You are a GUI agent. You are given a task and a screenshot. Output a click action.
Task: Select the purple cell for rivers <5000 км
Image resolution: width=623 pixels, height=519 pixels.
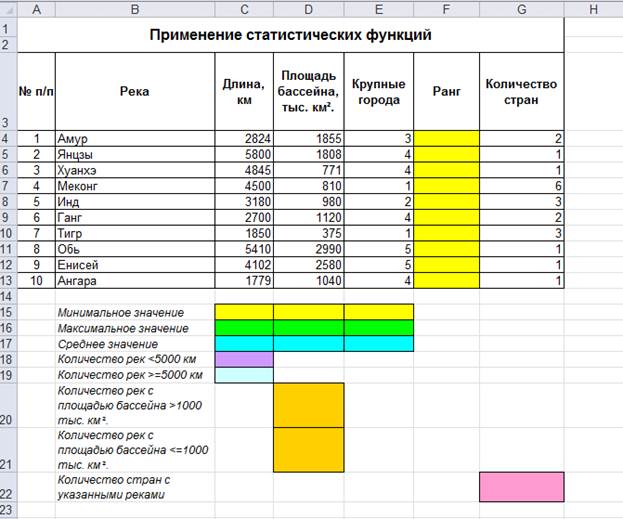(244, 359)
